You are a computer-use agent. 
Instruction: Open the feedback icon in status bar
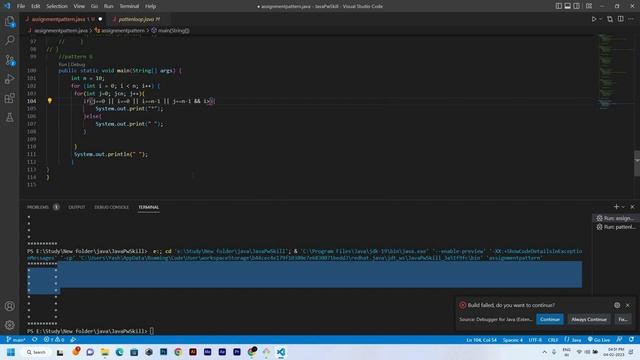click(620, 340)
